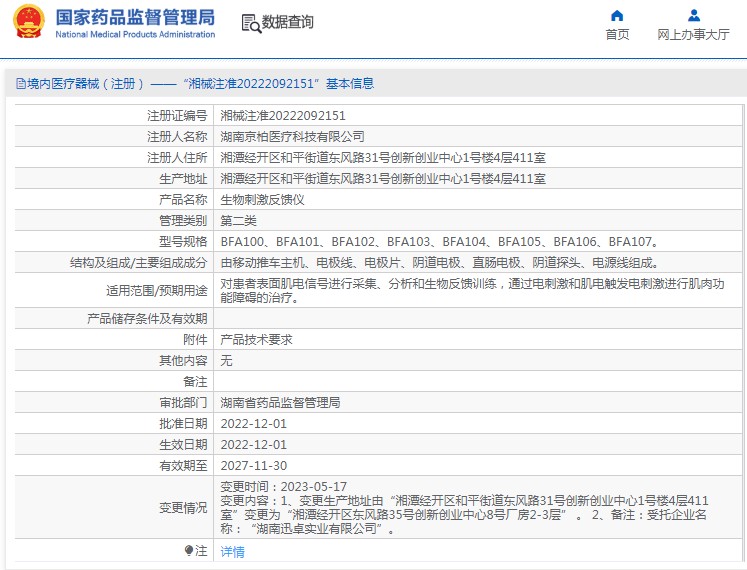Viewport: 747px width, 570px height.
Task: Click the 数据查询 magnifier document icon
Action: [251, 23]
